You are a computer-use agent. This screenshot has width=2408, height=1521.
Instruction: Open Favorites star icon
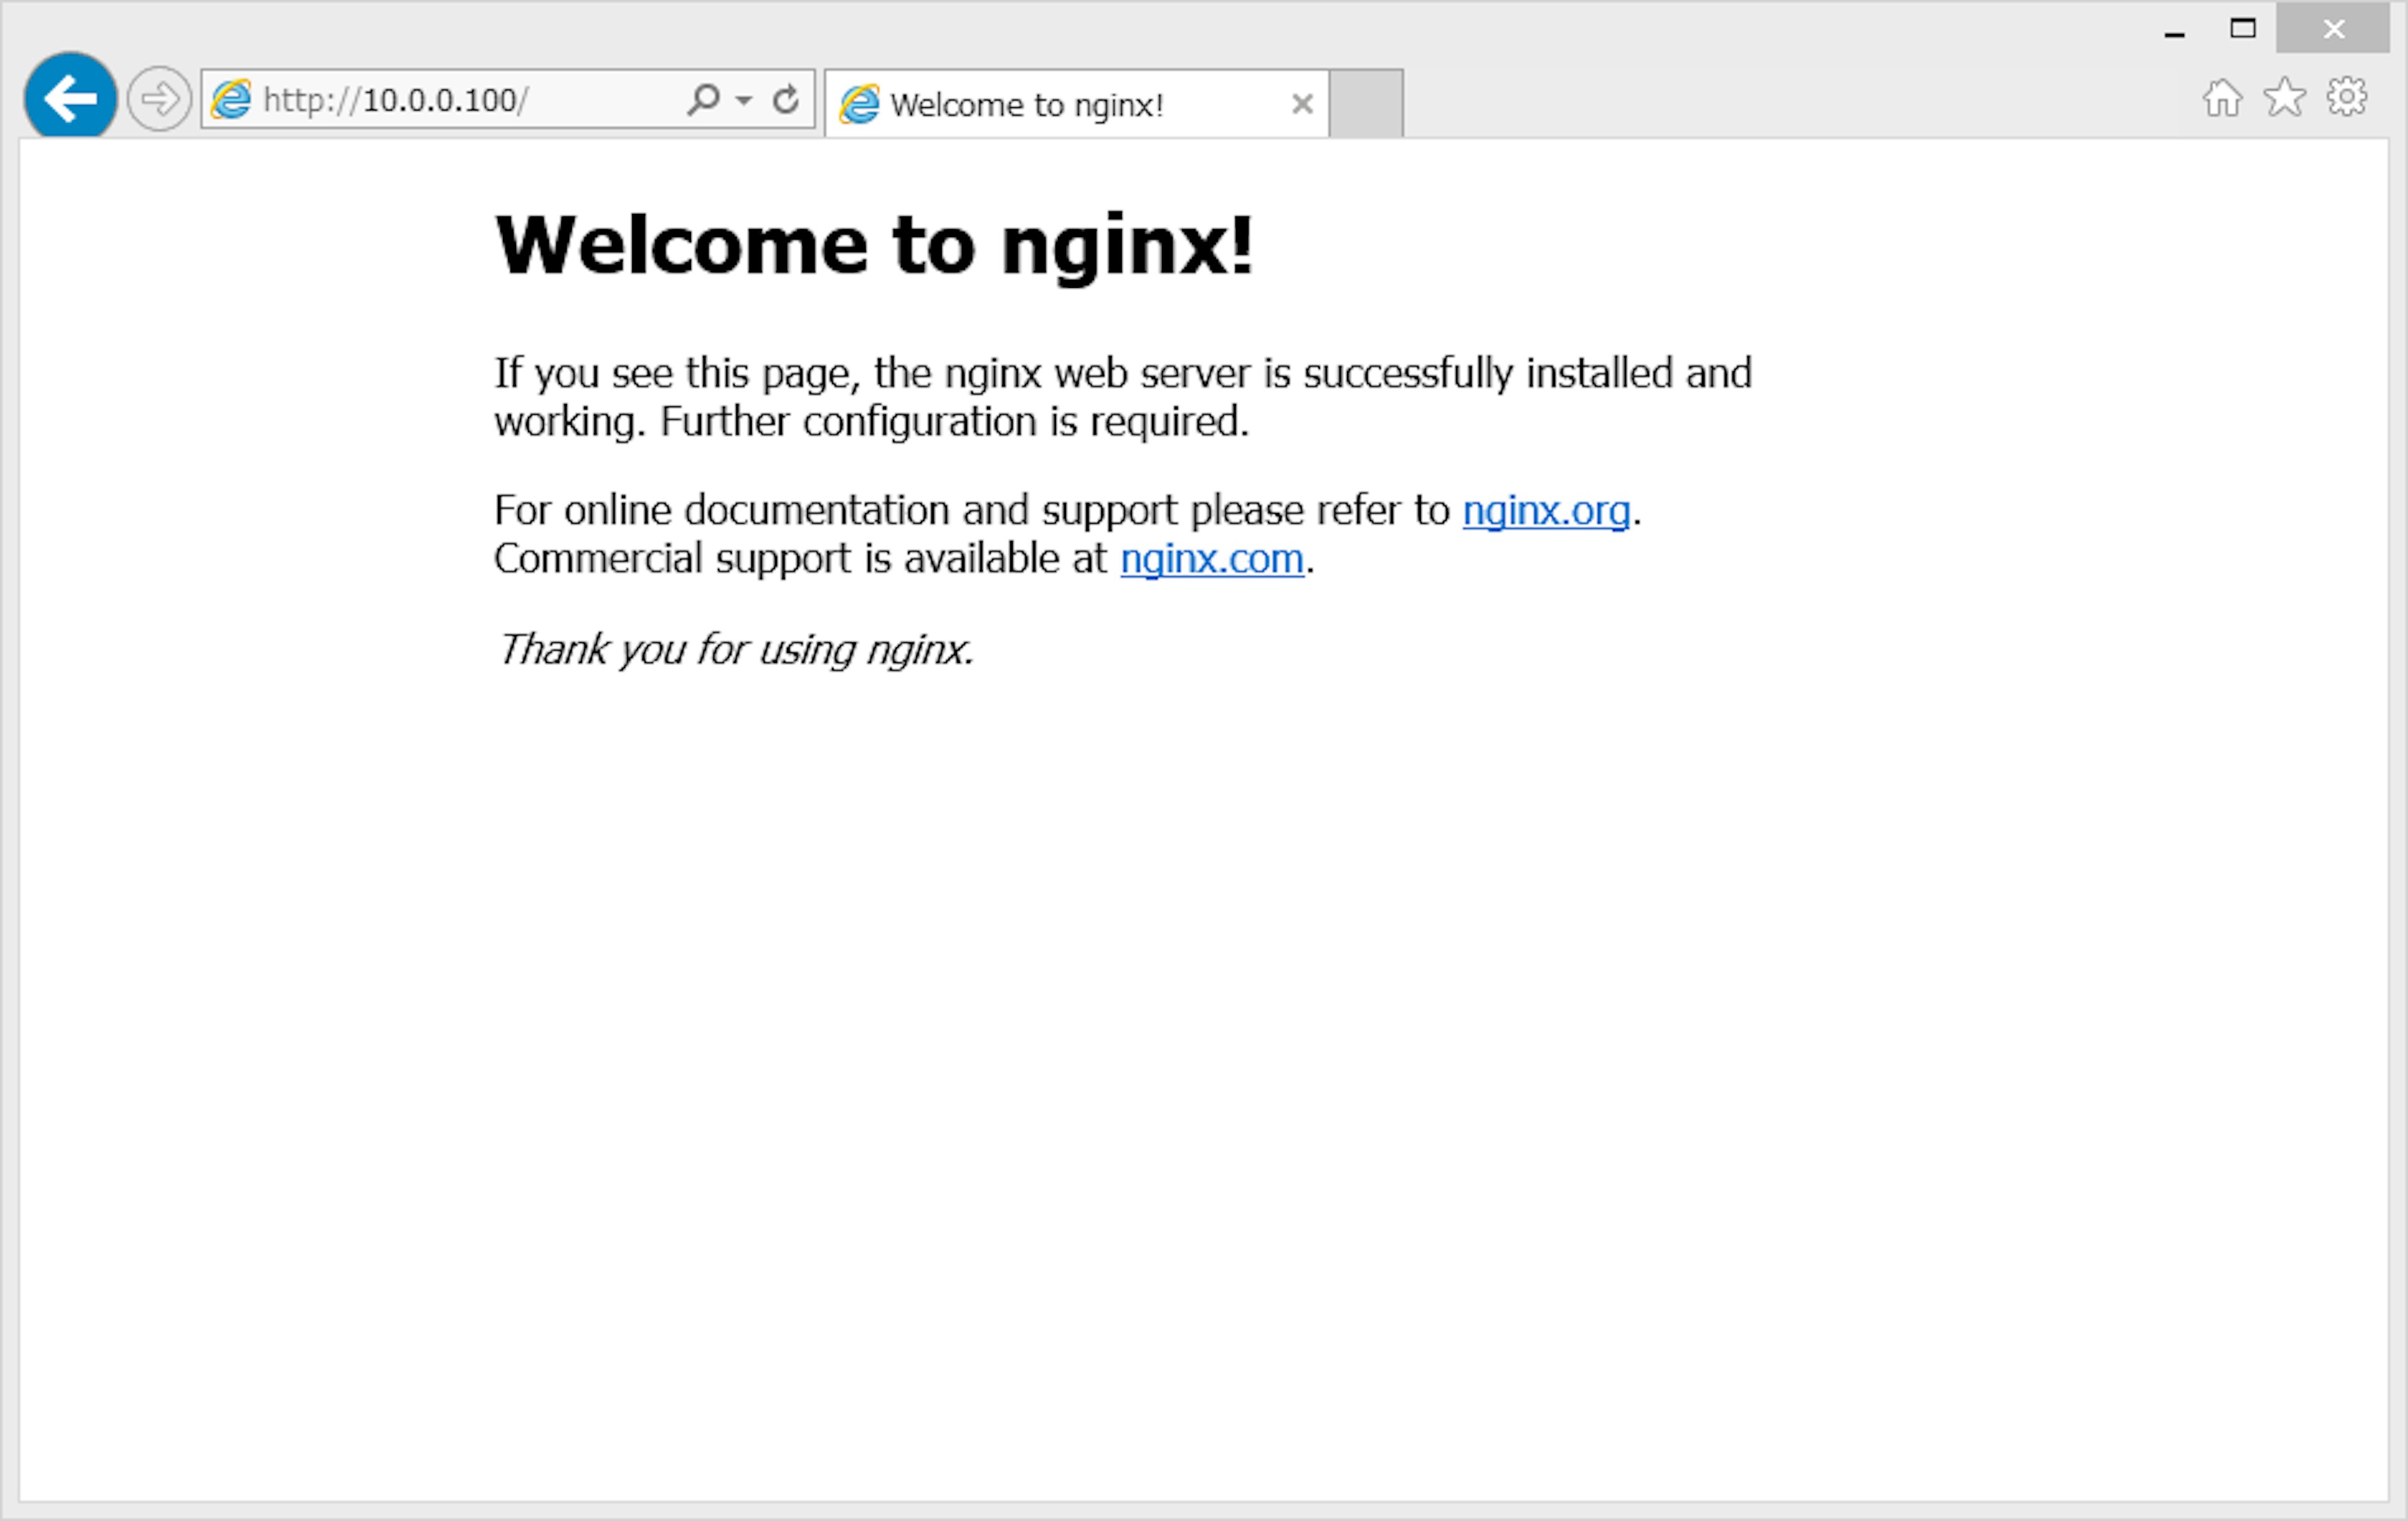pos(2284,98)
